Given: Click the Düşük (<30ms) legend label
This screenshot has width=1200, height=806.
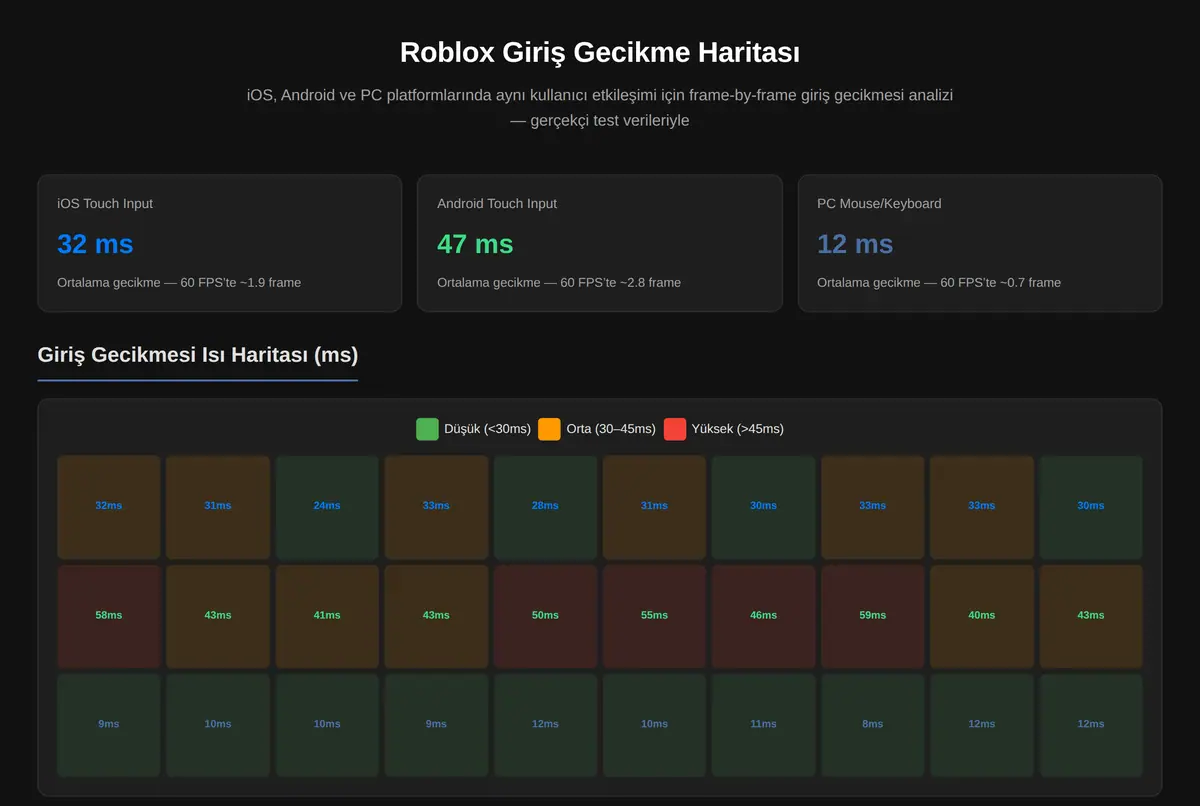Looking at the screenshot, I should pyautogui.click(x=487, y=429).
